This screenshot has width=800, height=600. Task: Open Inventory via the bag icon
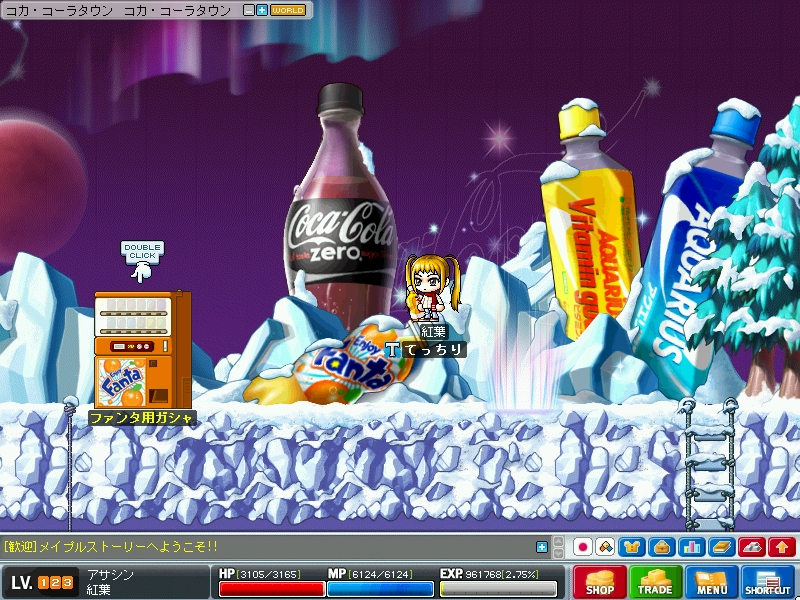coord(662,547)
